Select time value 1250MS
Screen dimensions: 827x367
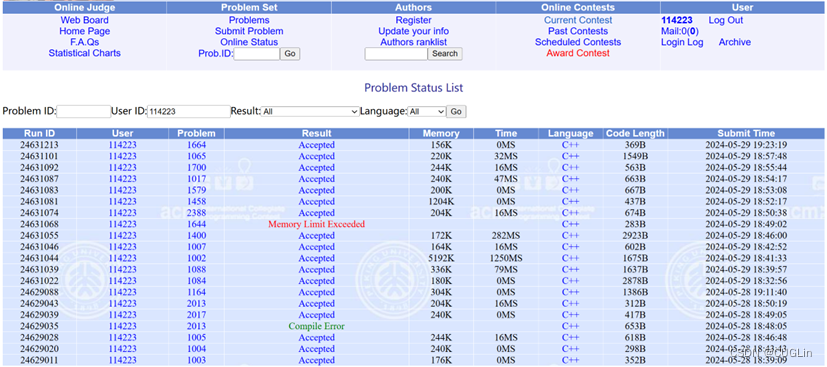coord(505,258)
